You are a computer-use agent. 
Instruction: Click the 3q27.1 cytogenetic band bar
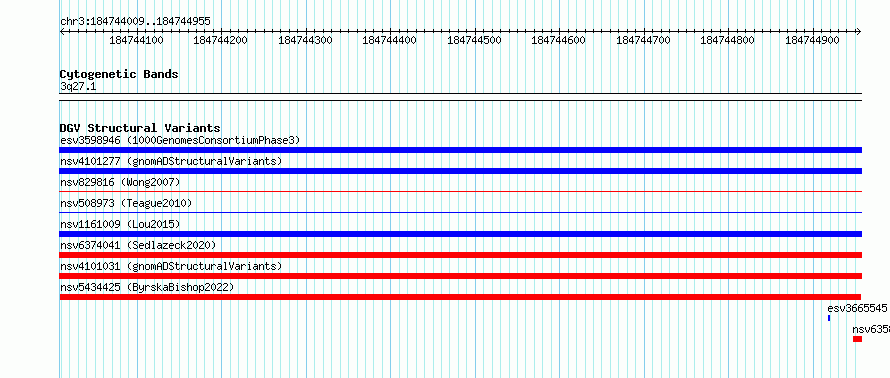(x=460, y=97)
